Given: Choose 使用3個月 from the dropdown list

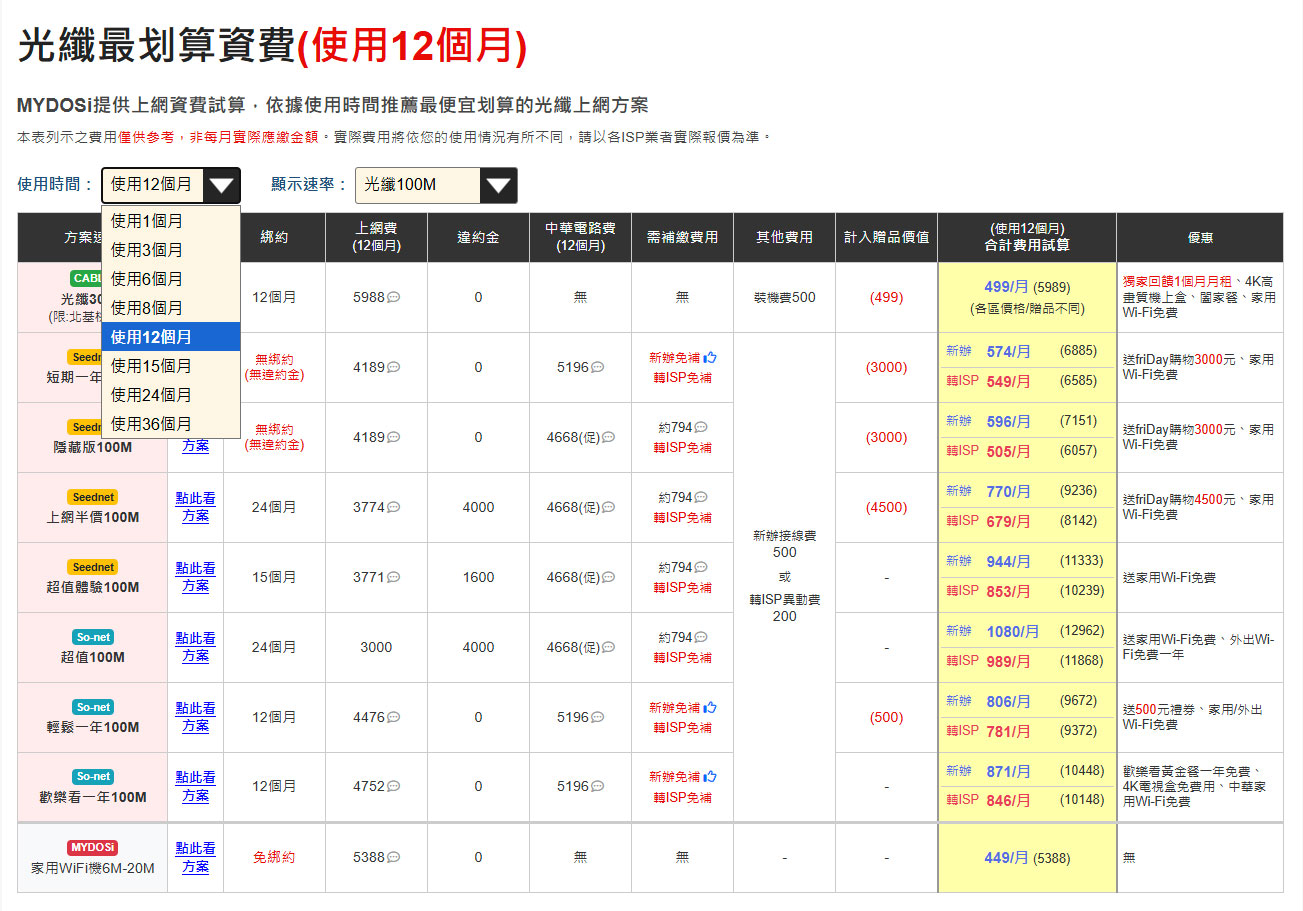Looking at the screenshot, I should [171, 250].
